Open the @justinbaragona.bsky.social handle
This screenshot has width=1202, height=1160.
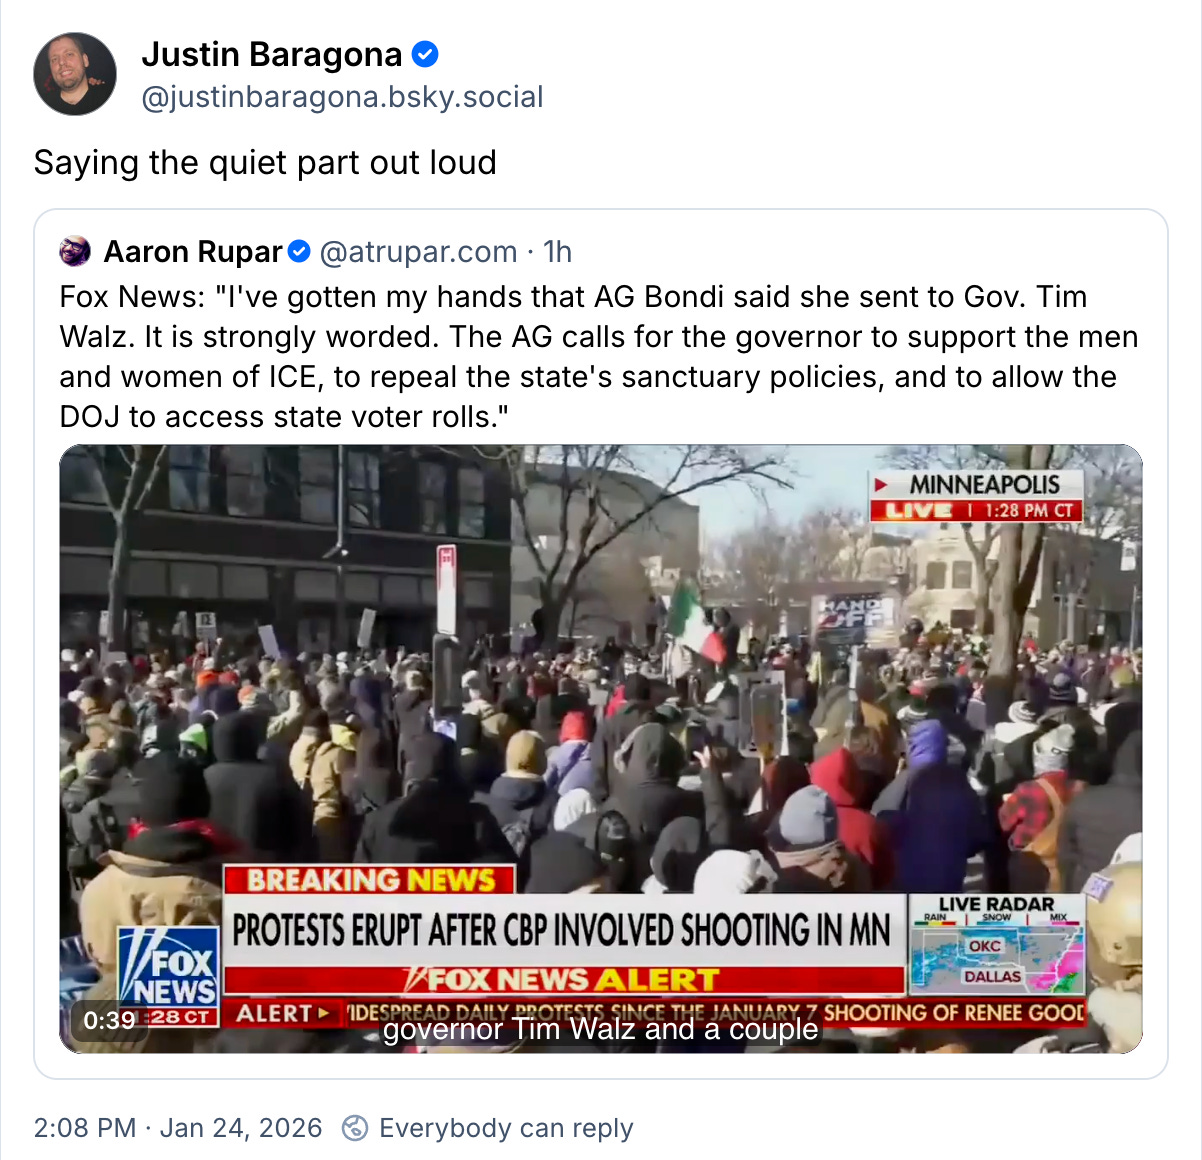pyautogui.click(x=343, y=97)
